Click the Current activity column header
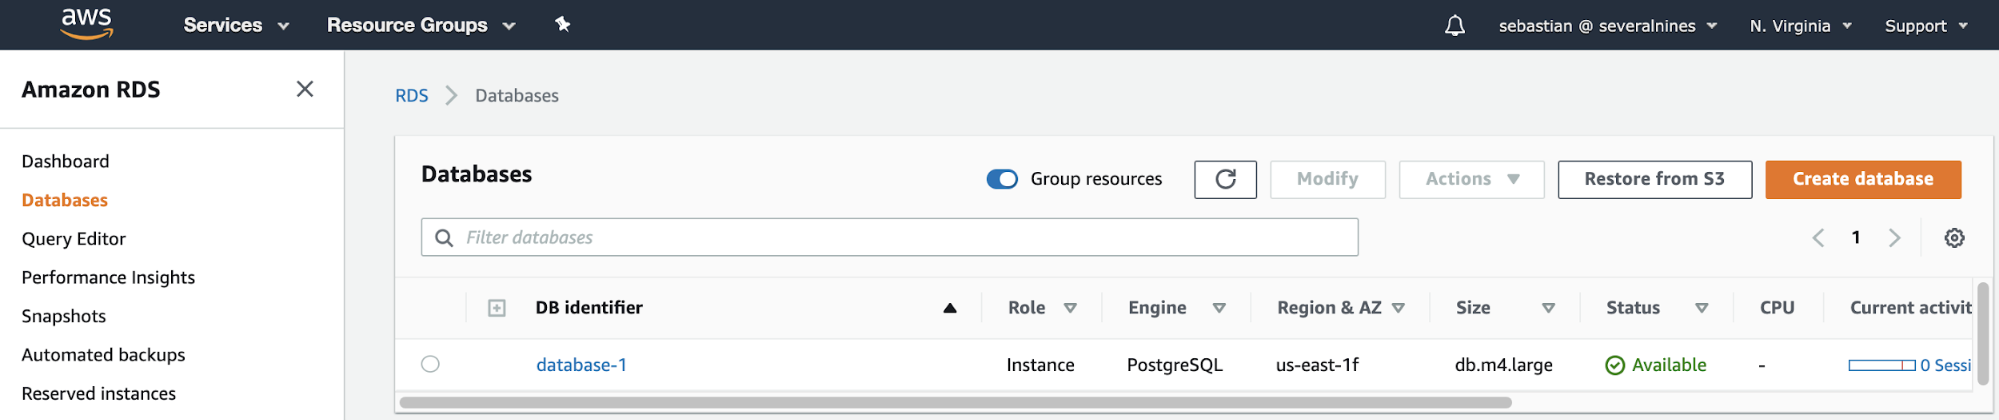 pos(1910,308)
